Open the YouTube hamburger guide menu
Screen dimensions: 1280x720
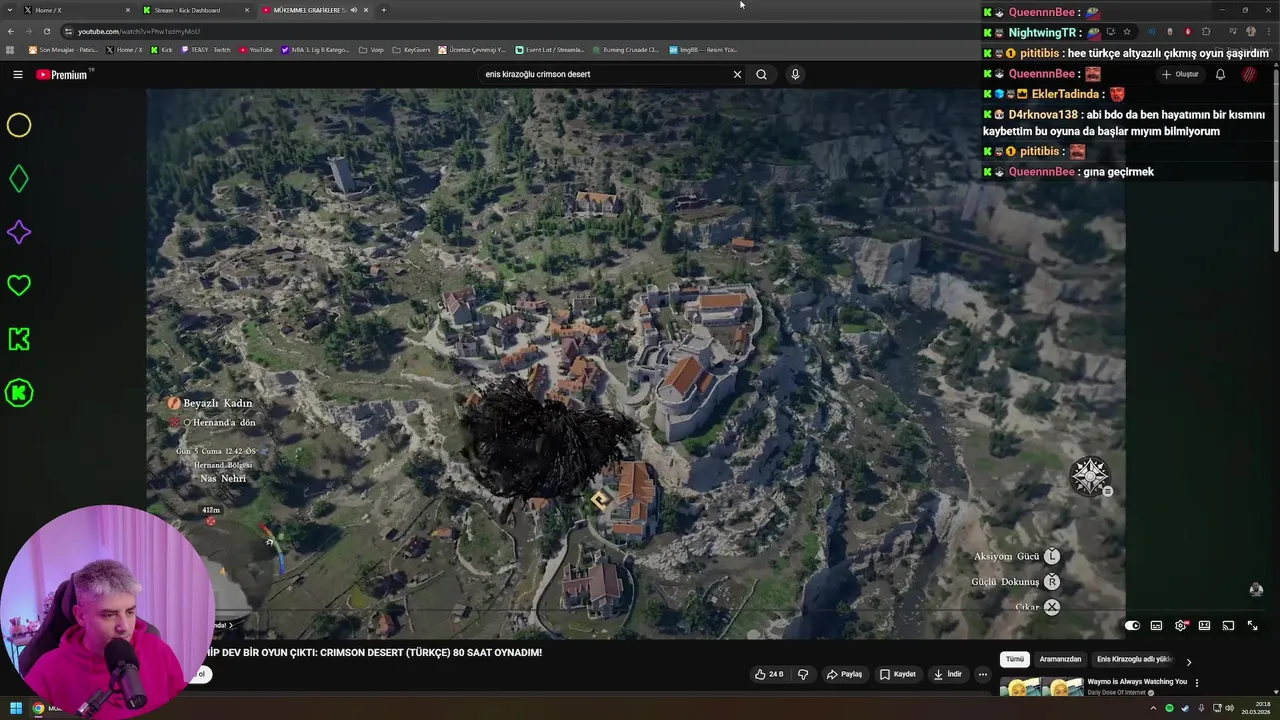tap(18, 74)
